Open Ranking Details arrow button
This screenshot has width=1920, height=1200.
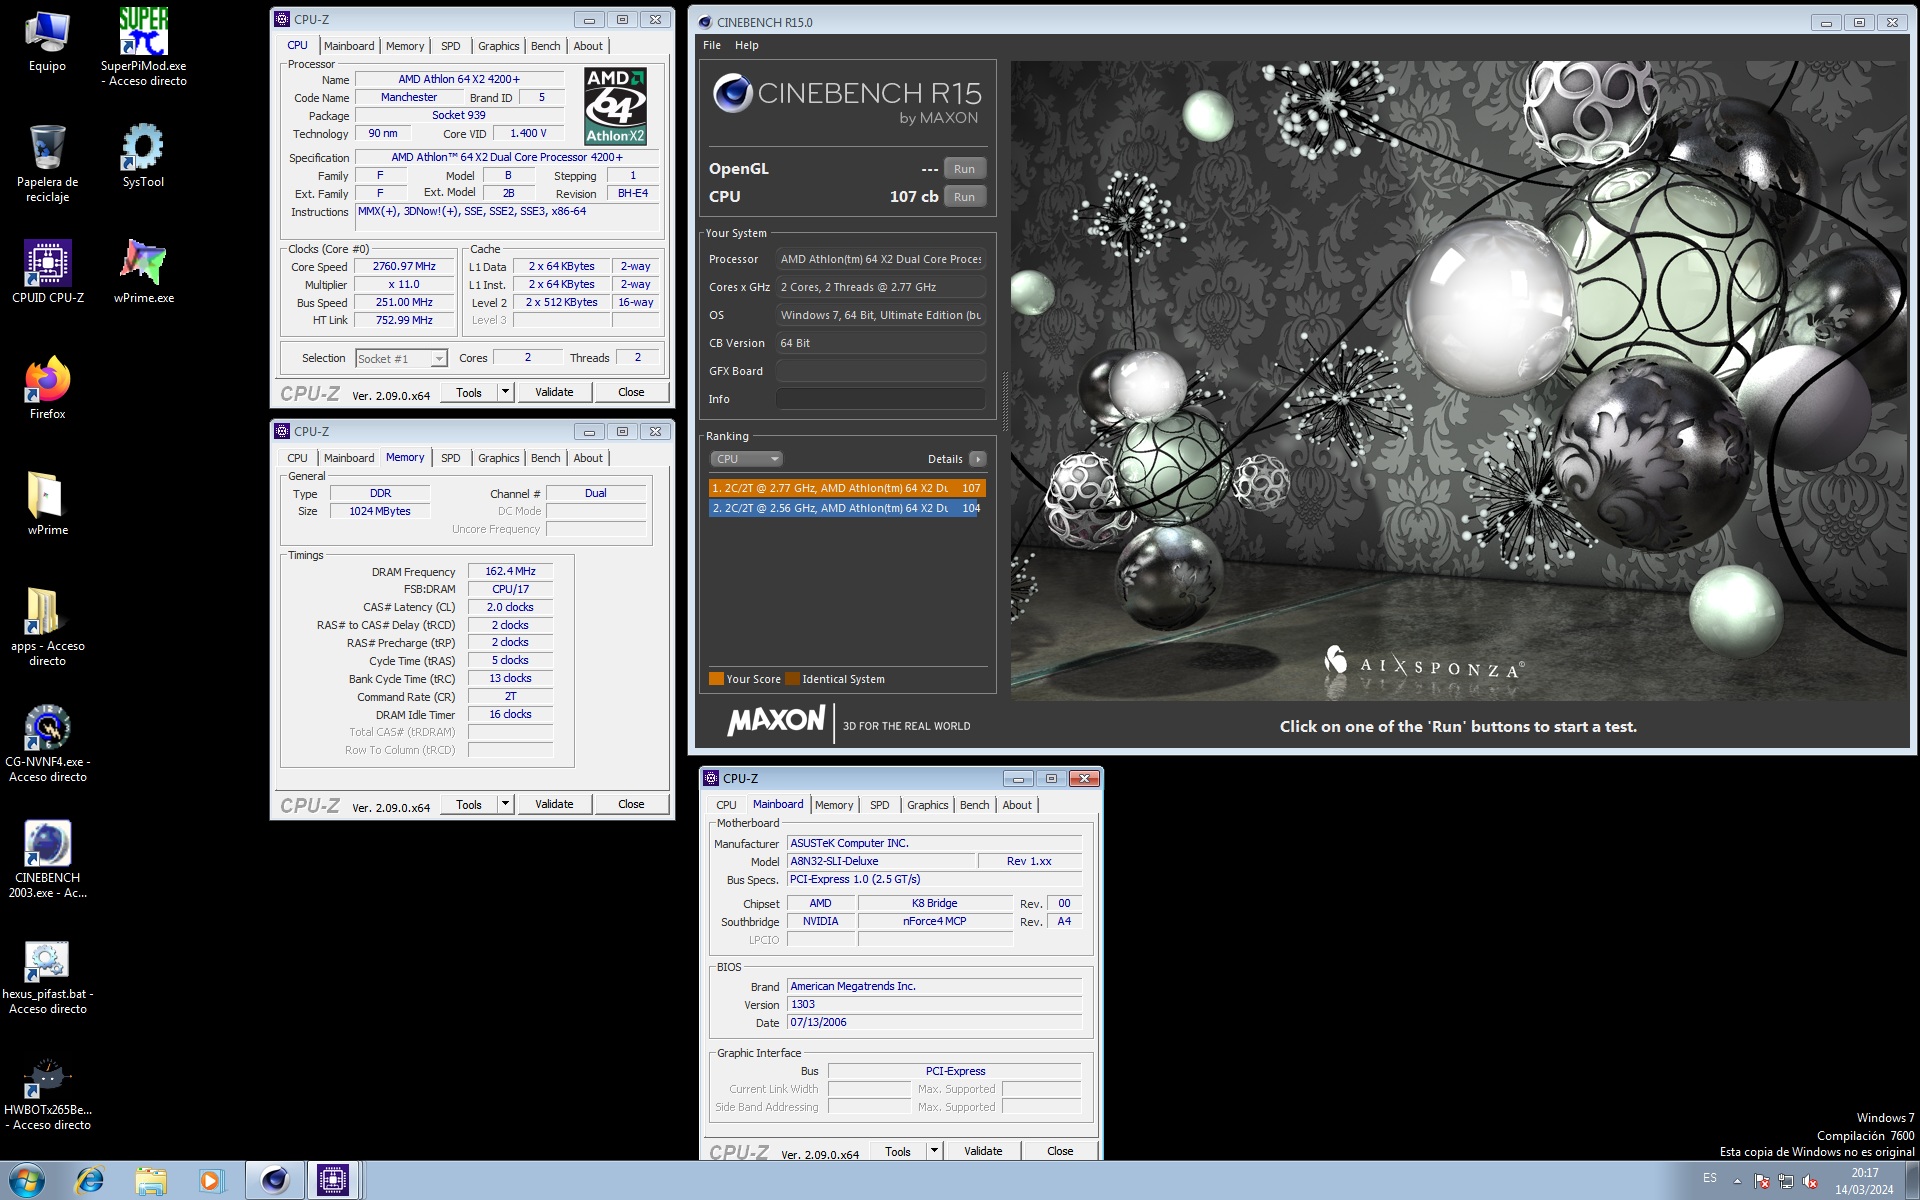click(x=977, y=459)
